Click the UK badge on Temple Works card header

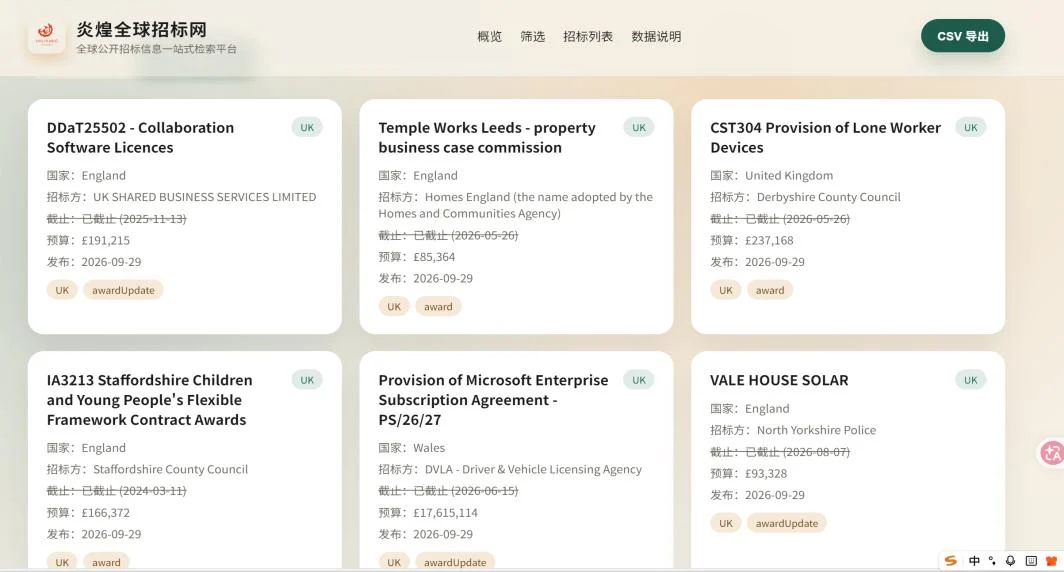pyautogui.click(x=639, y=128)
